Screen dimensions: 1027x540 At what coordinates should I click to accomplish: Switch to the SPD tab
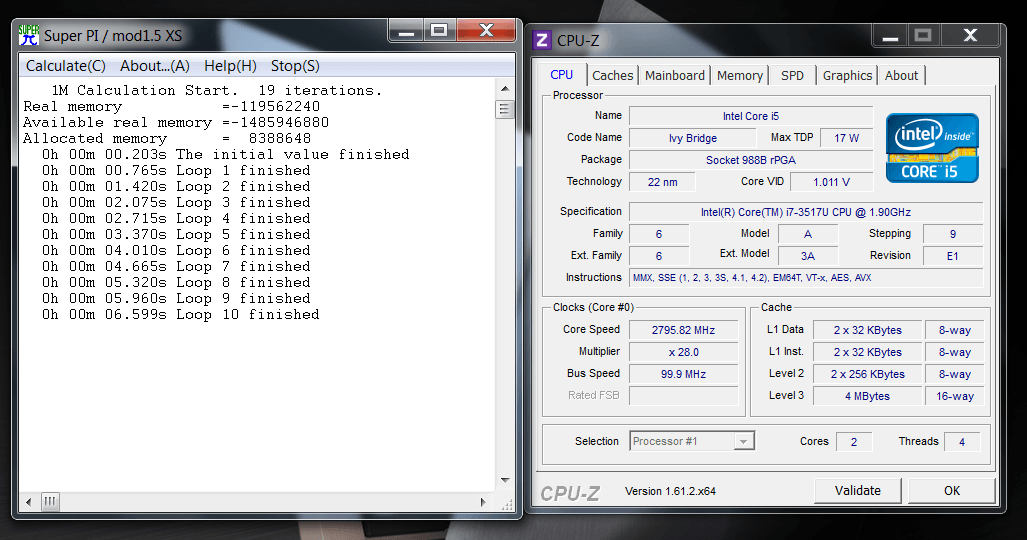[x=792, y=75]
